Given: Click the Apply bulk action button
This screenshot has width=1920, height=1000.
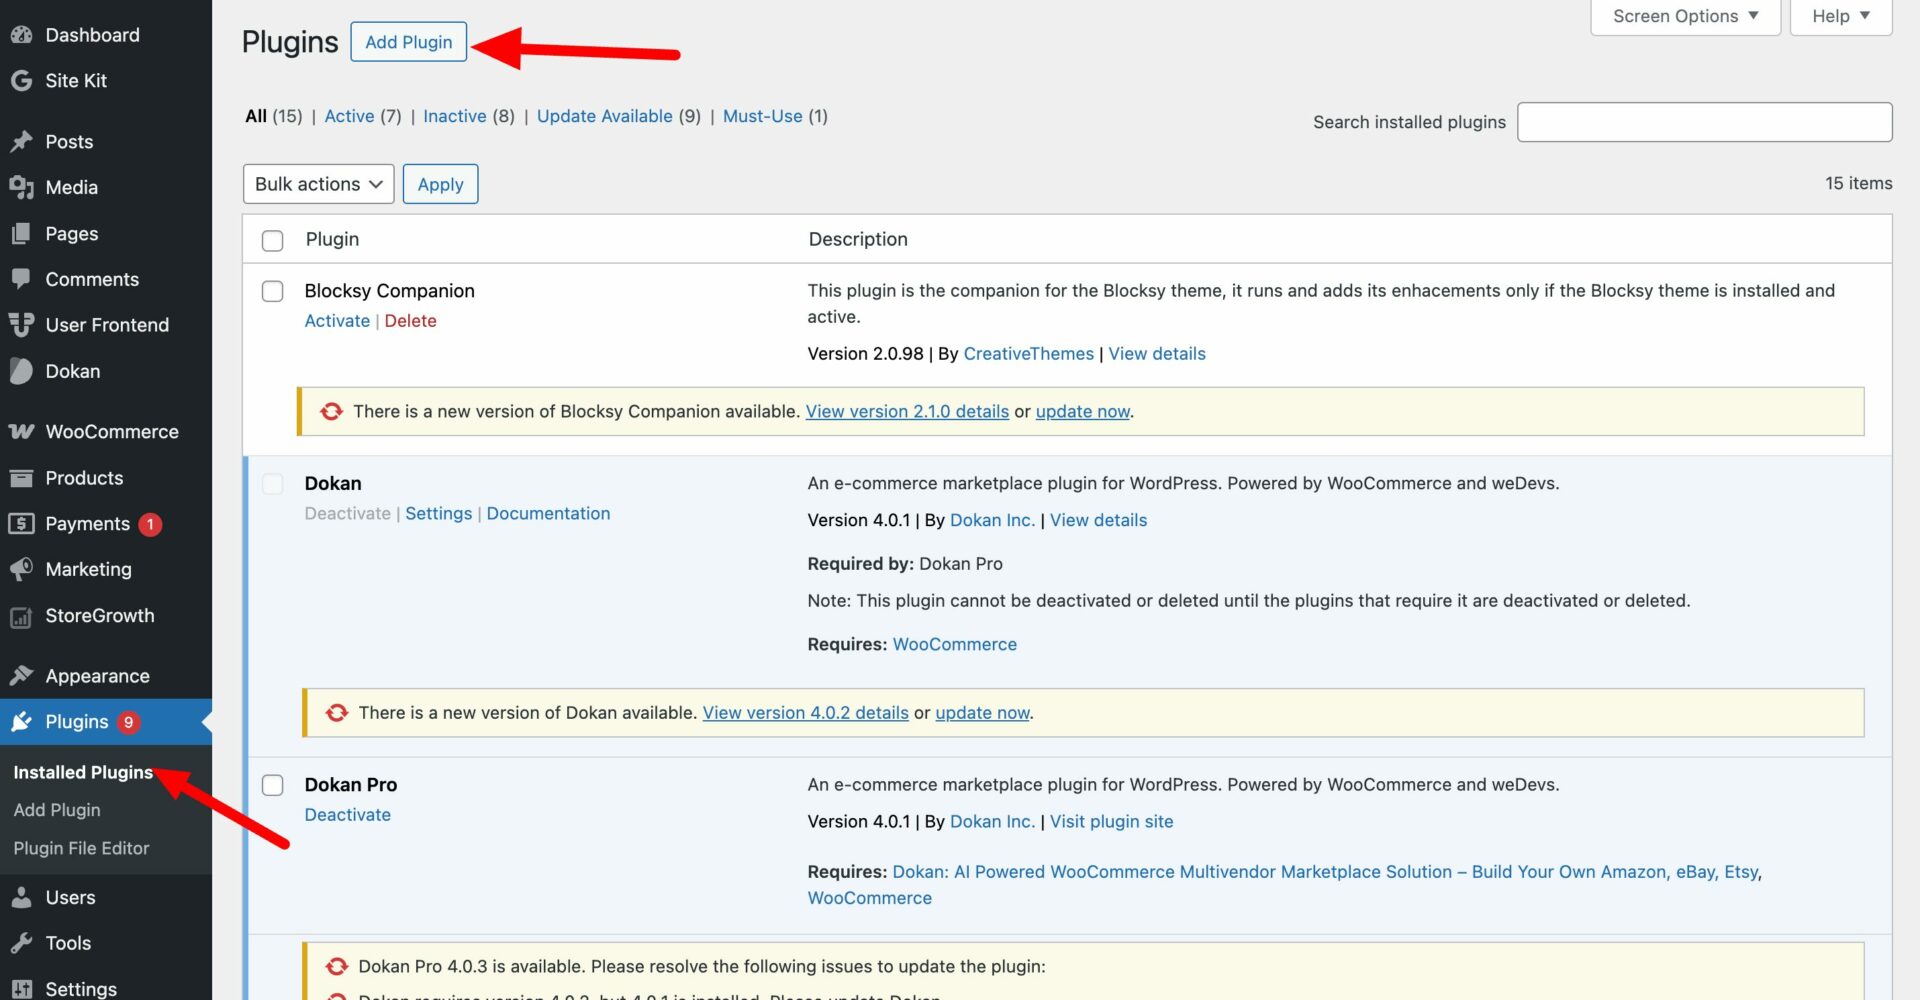Looking at the screenshot, I should (440, 184).
